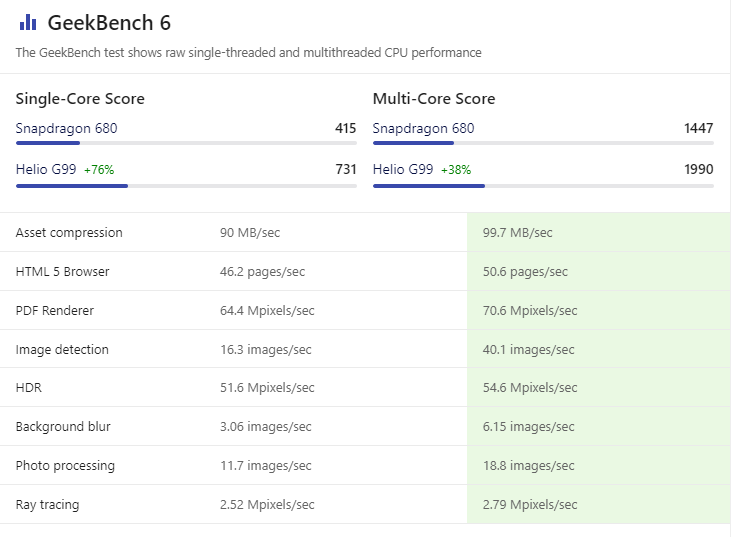Select the PDF Renderer row label
The image size is (731, 537).
coord(55,311)
